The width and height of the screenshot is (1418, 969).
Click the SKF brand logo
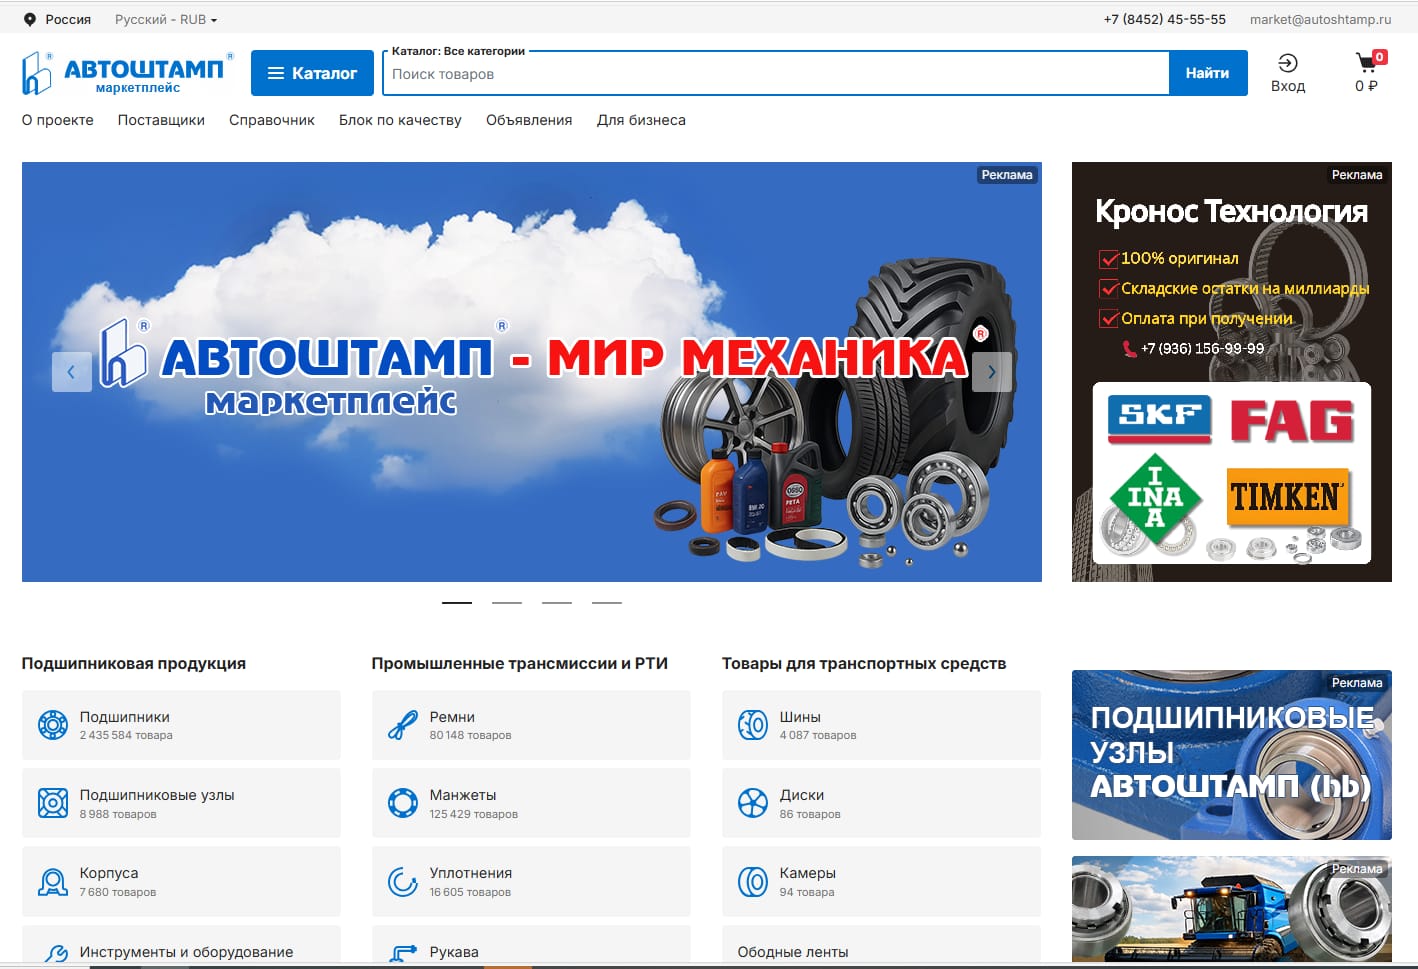click(x=1159, y=419)
